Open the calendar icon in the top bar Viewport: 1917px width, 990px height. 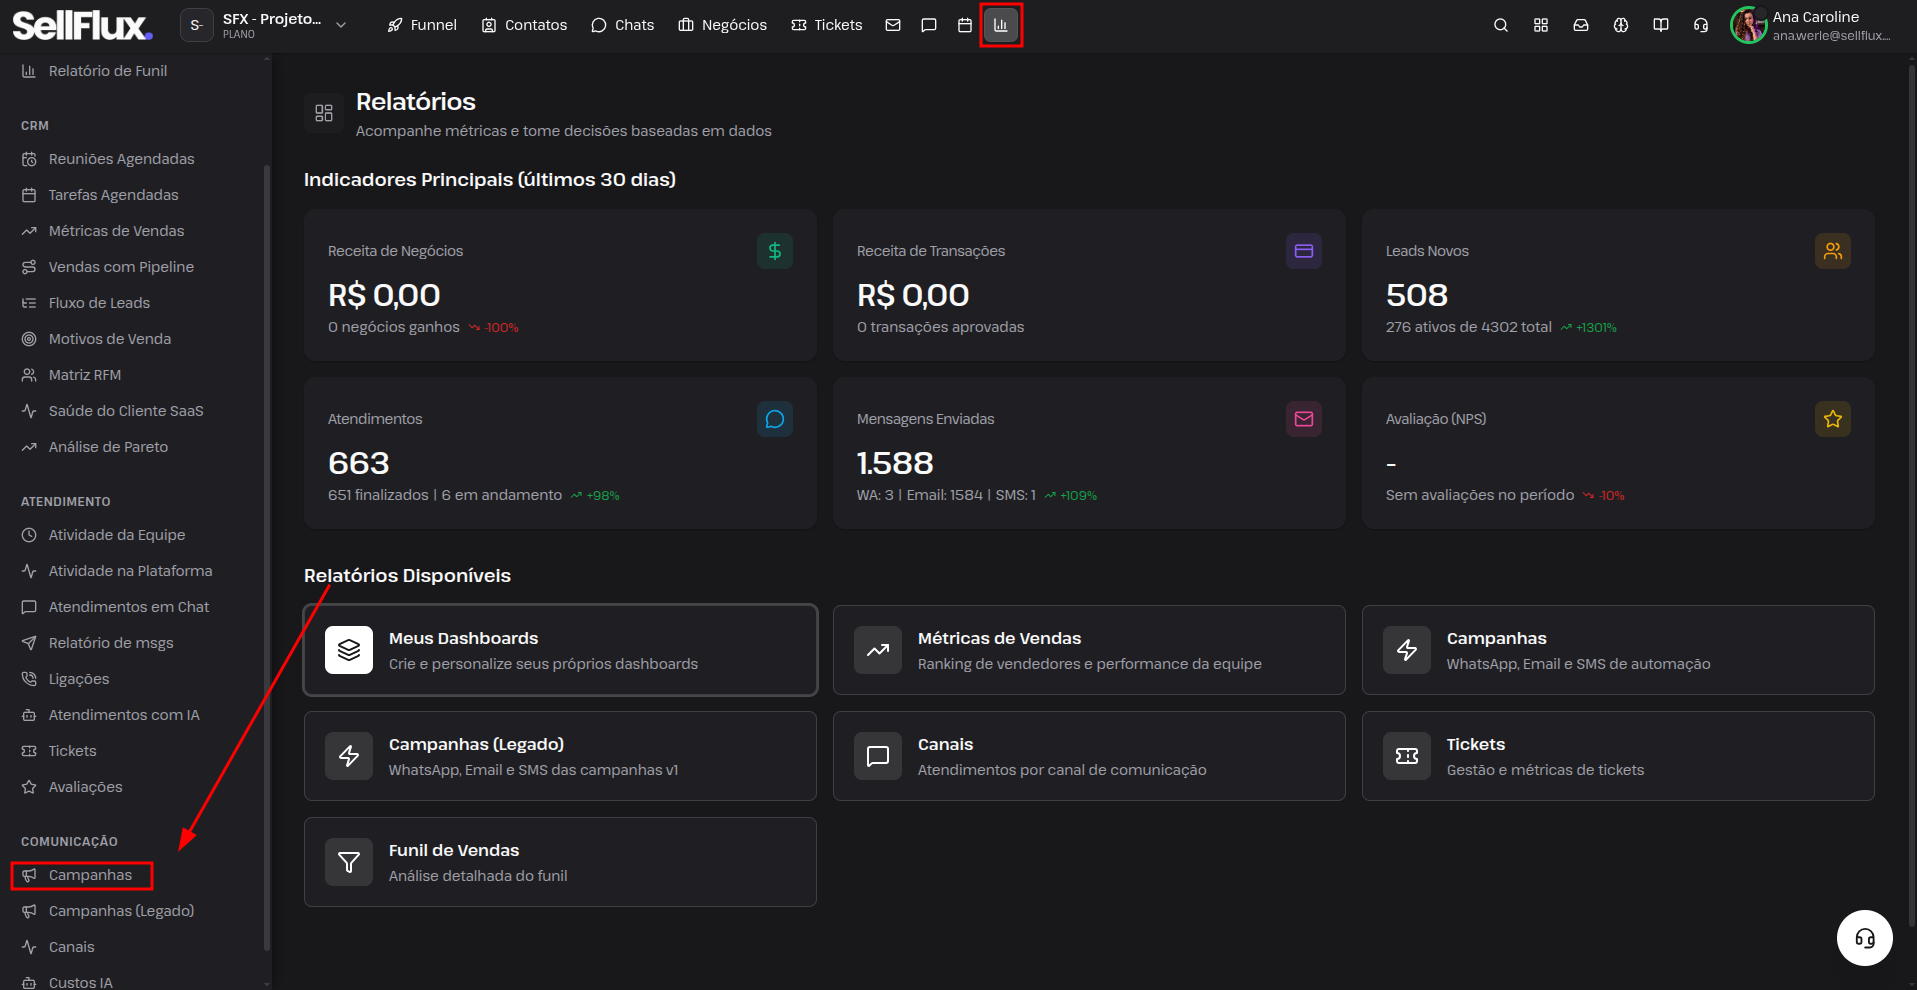(x=965, y=25)
